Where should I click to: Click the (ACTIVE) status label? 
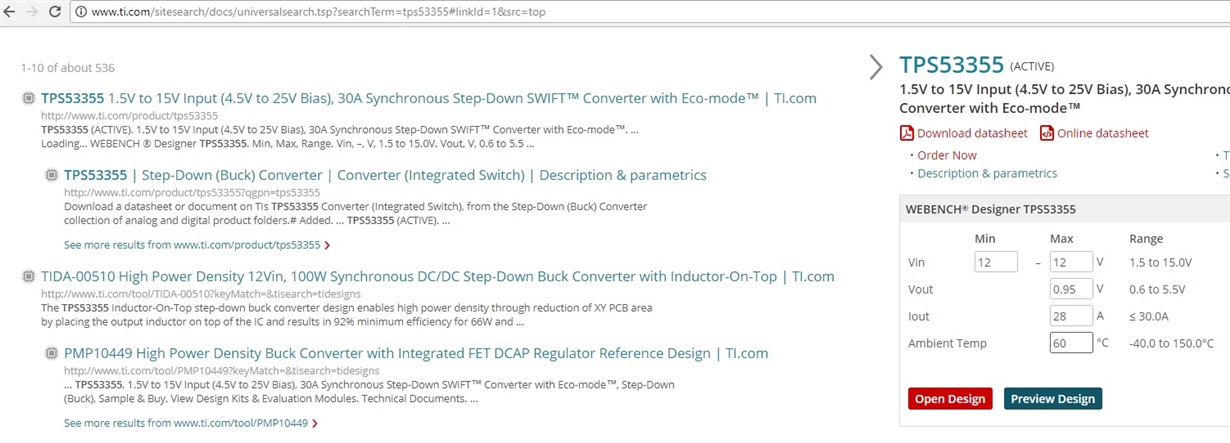pyautogui.click(x=1032, y=67)
